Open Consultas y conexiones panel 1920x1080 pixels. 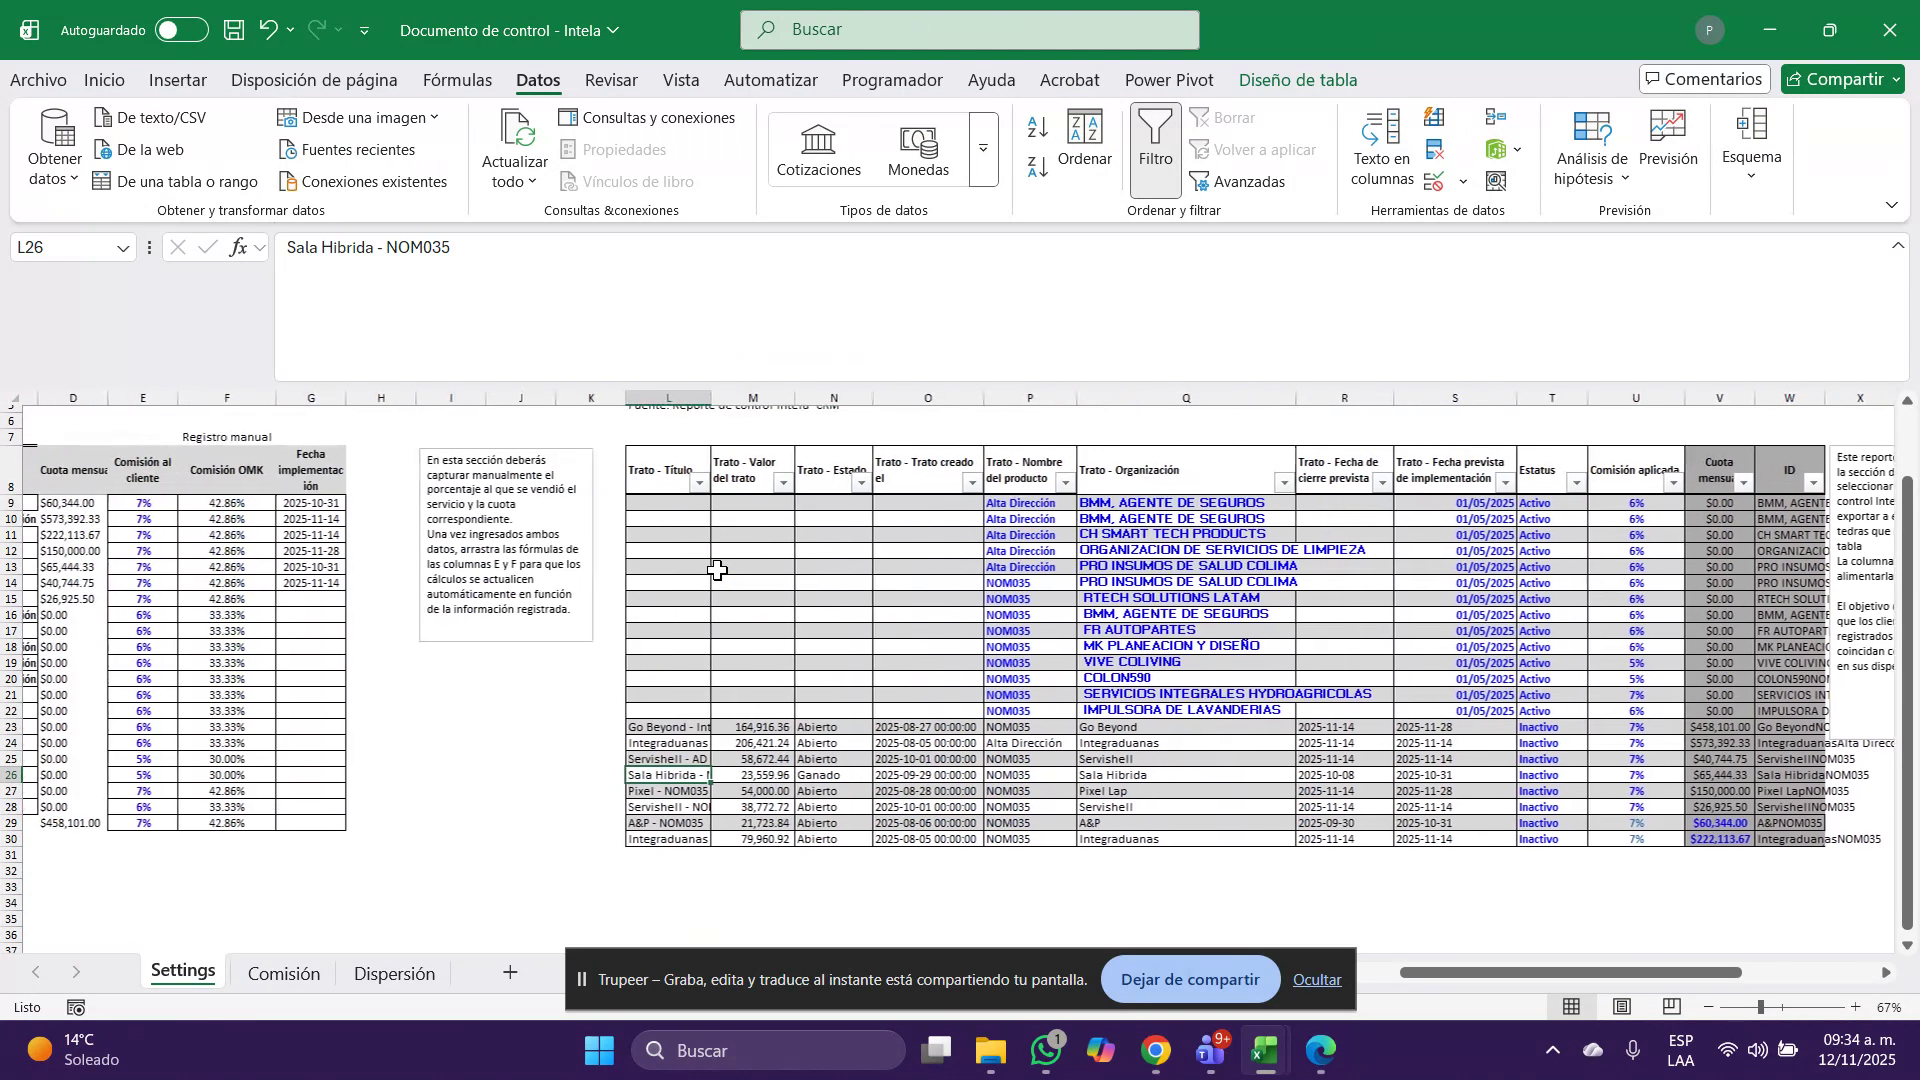(648, 117)
